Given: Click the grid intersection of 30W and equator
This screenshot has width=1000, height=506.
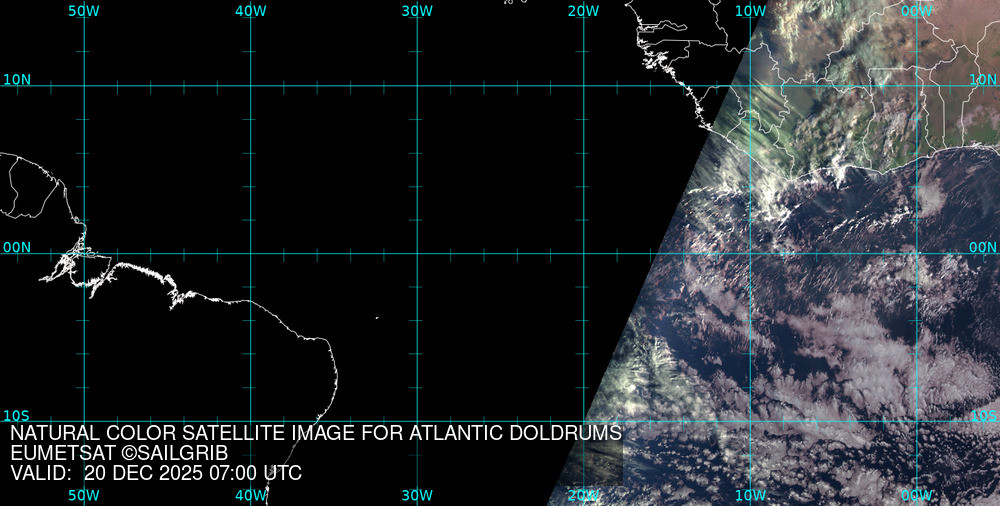Looking at the screenshot, I should 417,253.
